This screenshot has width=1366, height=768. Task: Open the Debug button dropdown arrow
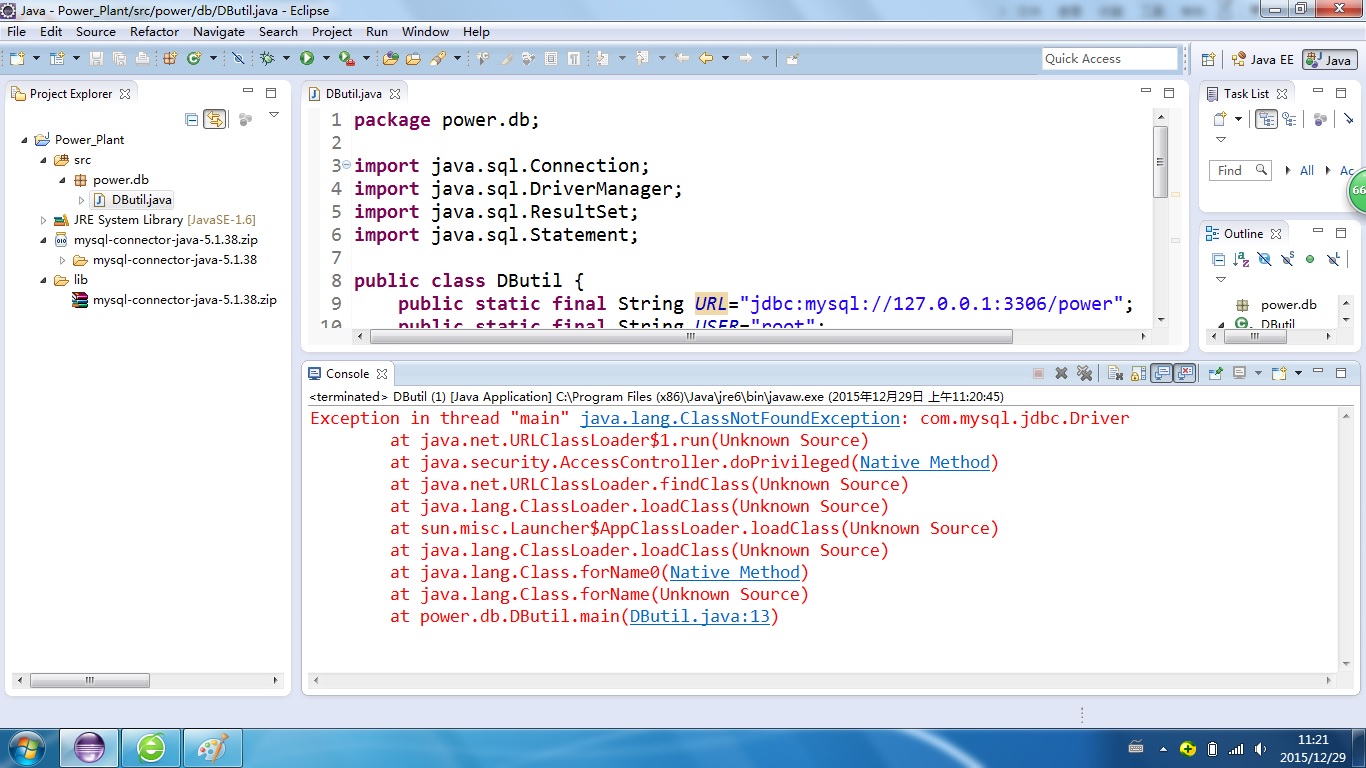point(286,58)
